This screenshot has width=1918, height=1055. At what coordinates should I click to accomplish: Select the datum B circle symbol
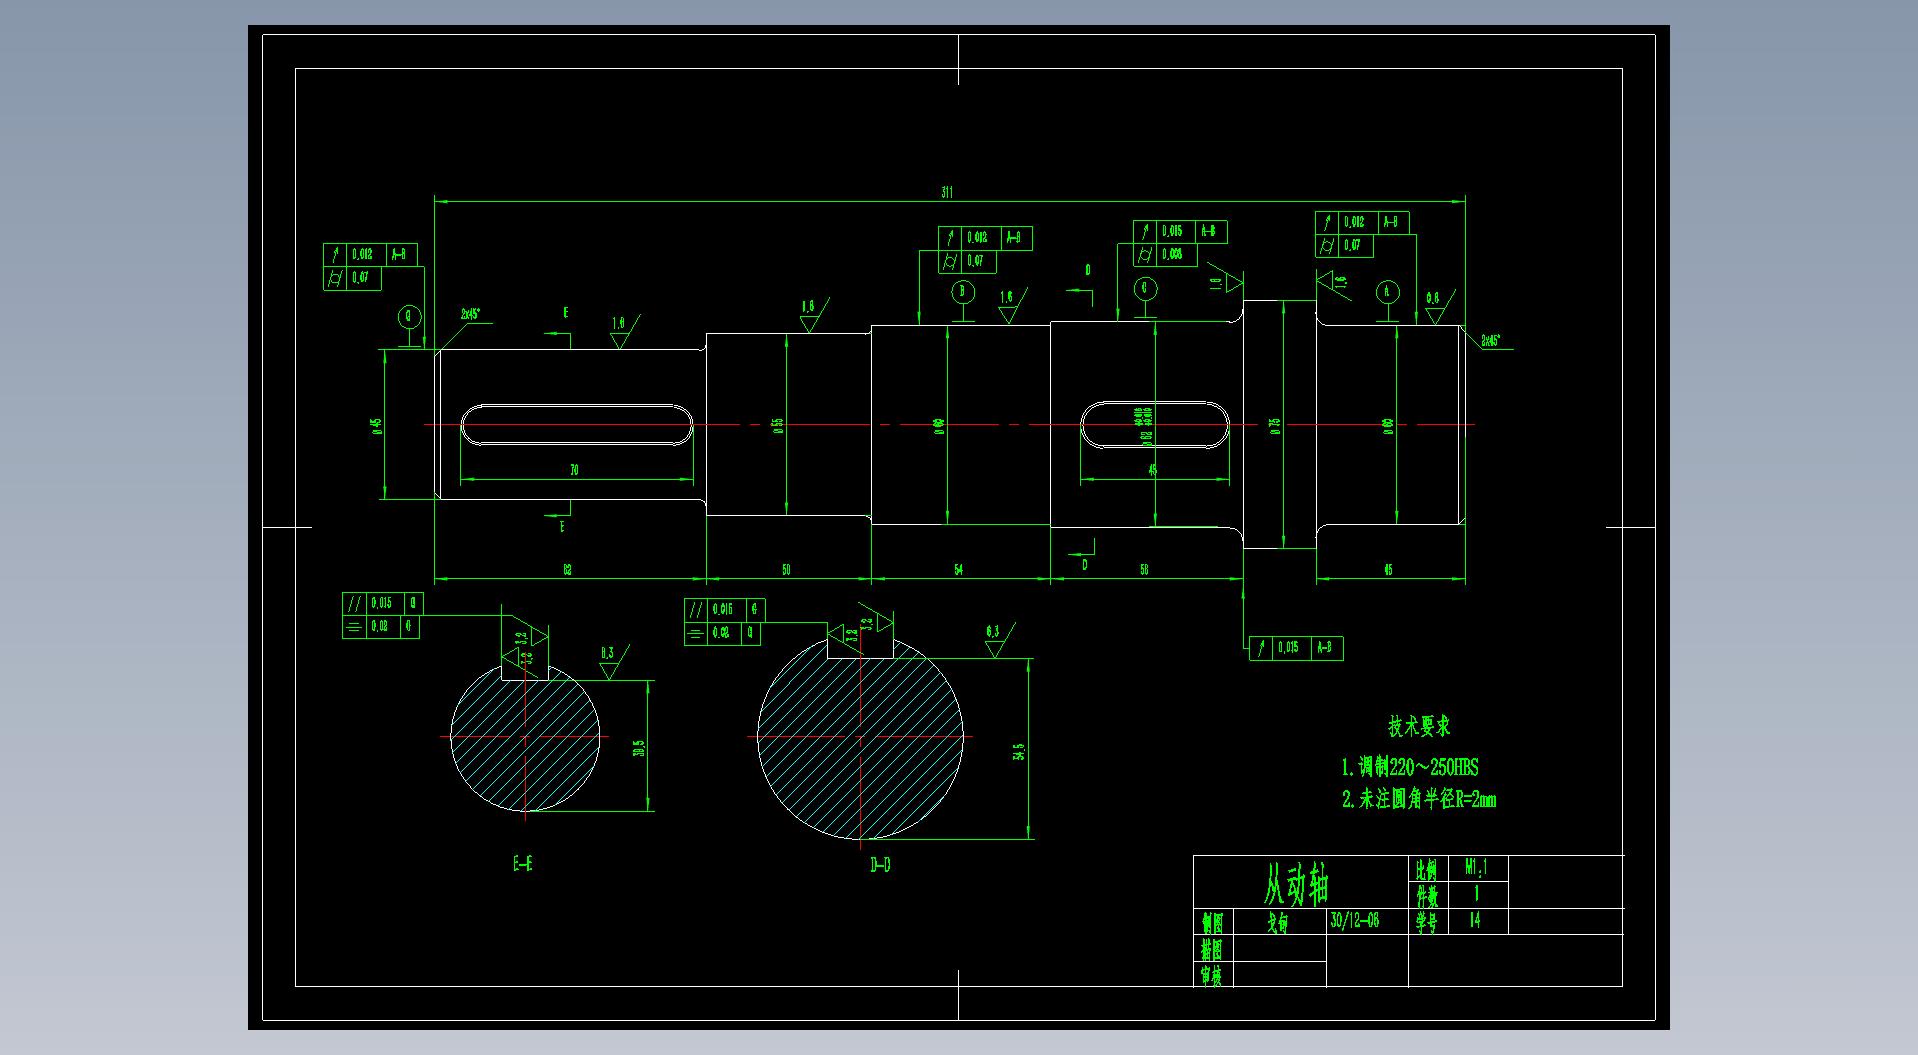pos(963,291)
